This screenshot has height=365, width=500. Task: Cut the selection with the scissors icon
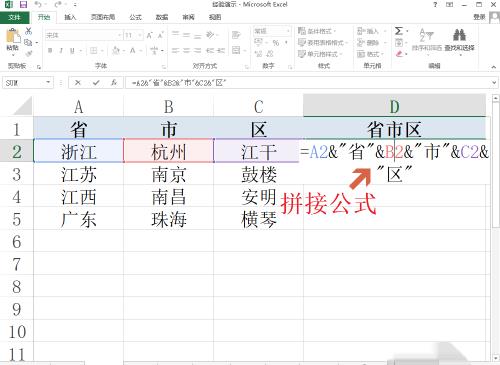coord(29,31)
